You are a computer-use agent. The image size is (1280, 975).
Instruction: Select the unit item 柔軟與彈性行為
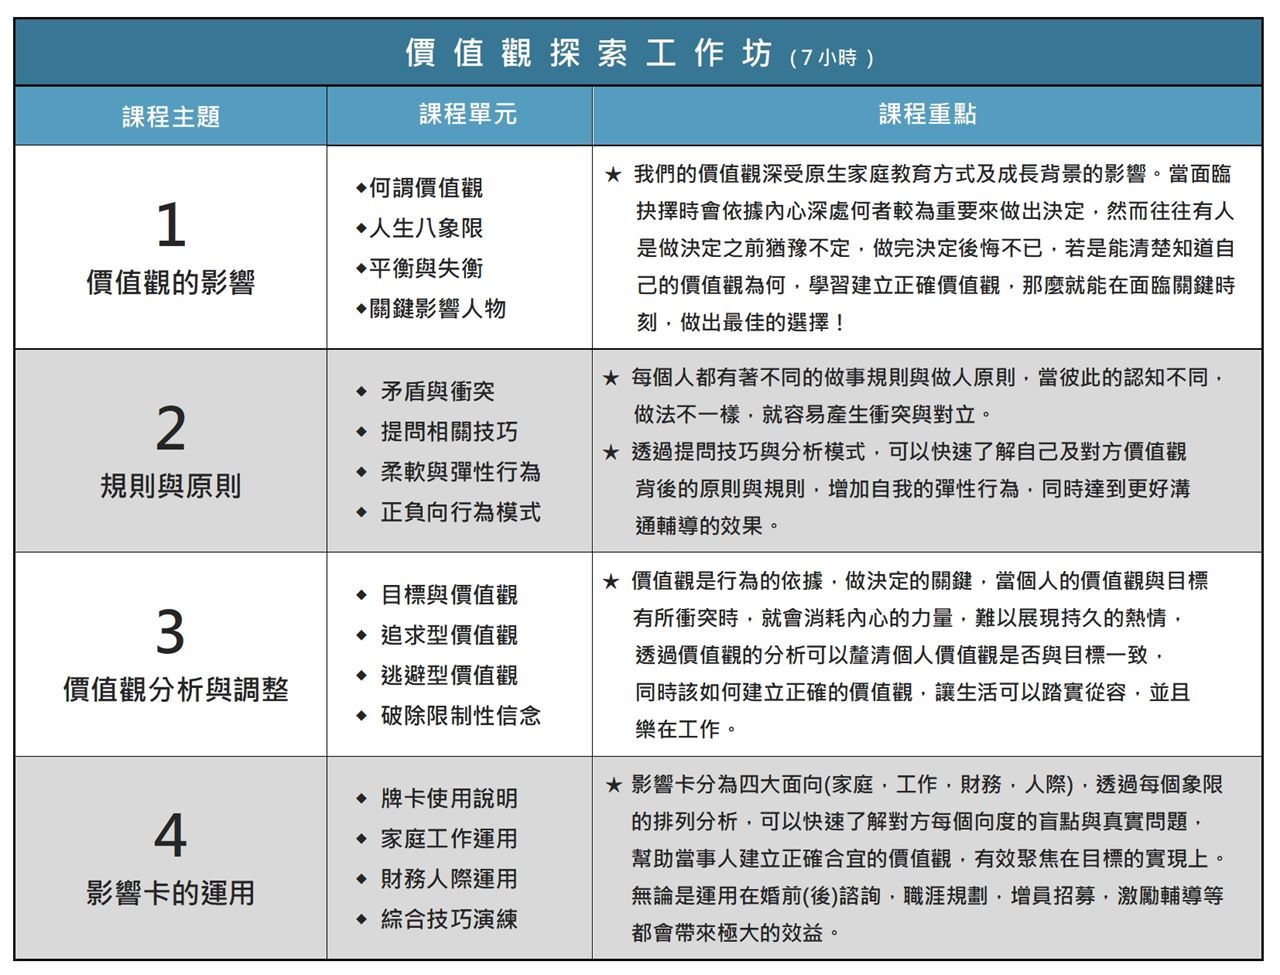pyautogui.click(x=460, y=472)
